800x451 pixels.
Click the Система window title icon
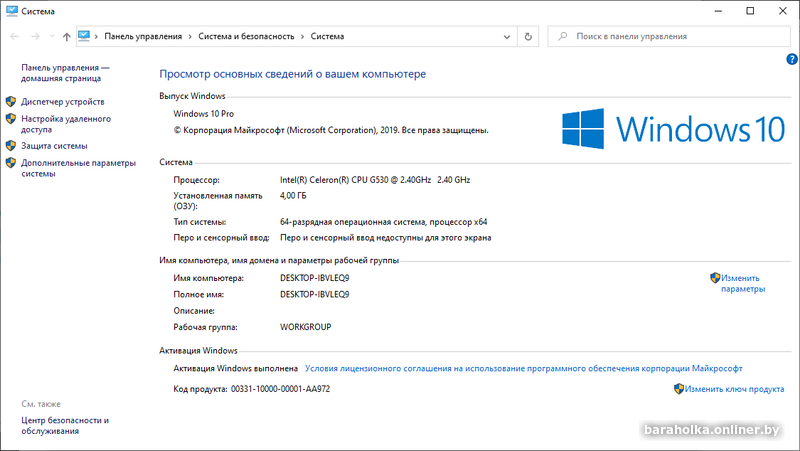12,11
